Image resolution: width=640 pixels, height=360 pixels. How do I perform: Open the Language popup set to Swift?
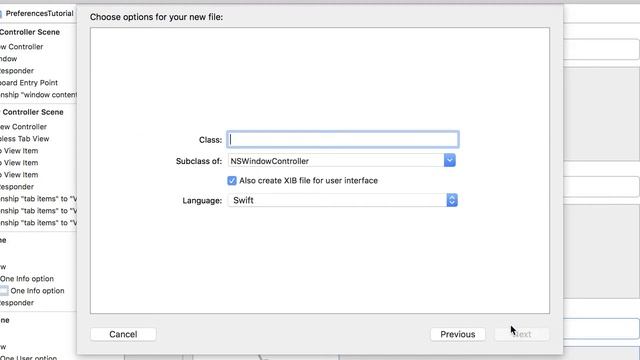(342, 200)
